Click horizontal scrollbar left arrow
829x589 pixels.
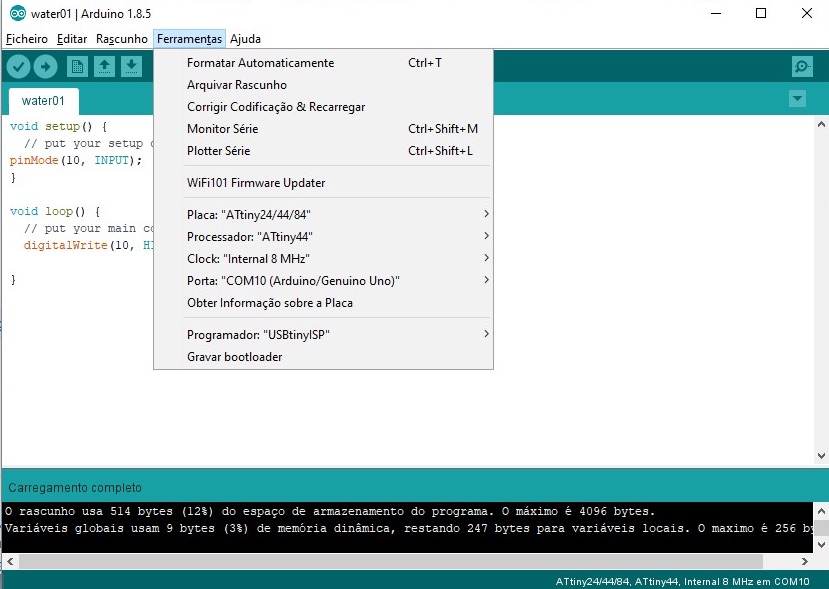pyautogui.click(x=10, y=562)
